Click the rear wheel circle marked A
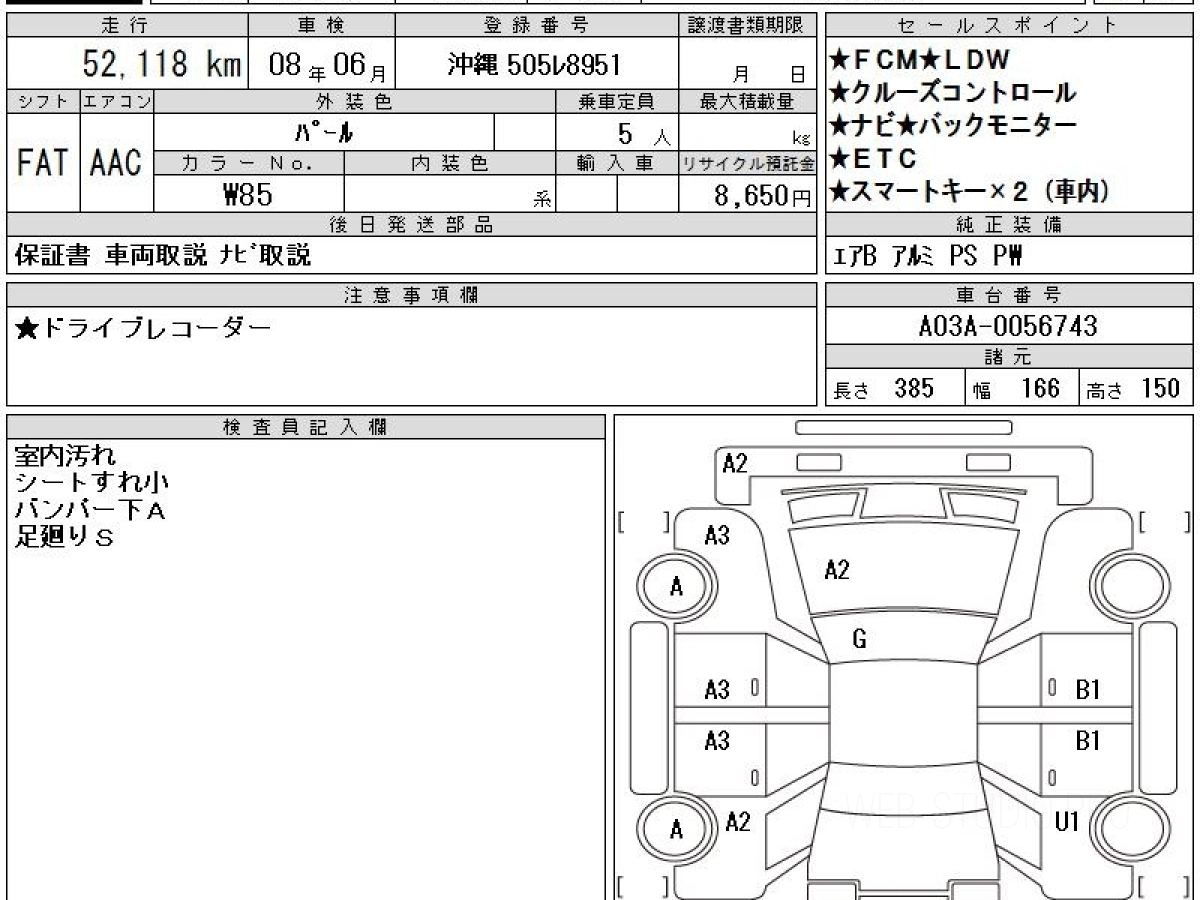The image size is (1200, 900). click(677, 829)
